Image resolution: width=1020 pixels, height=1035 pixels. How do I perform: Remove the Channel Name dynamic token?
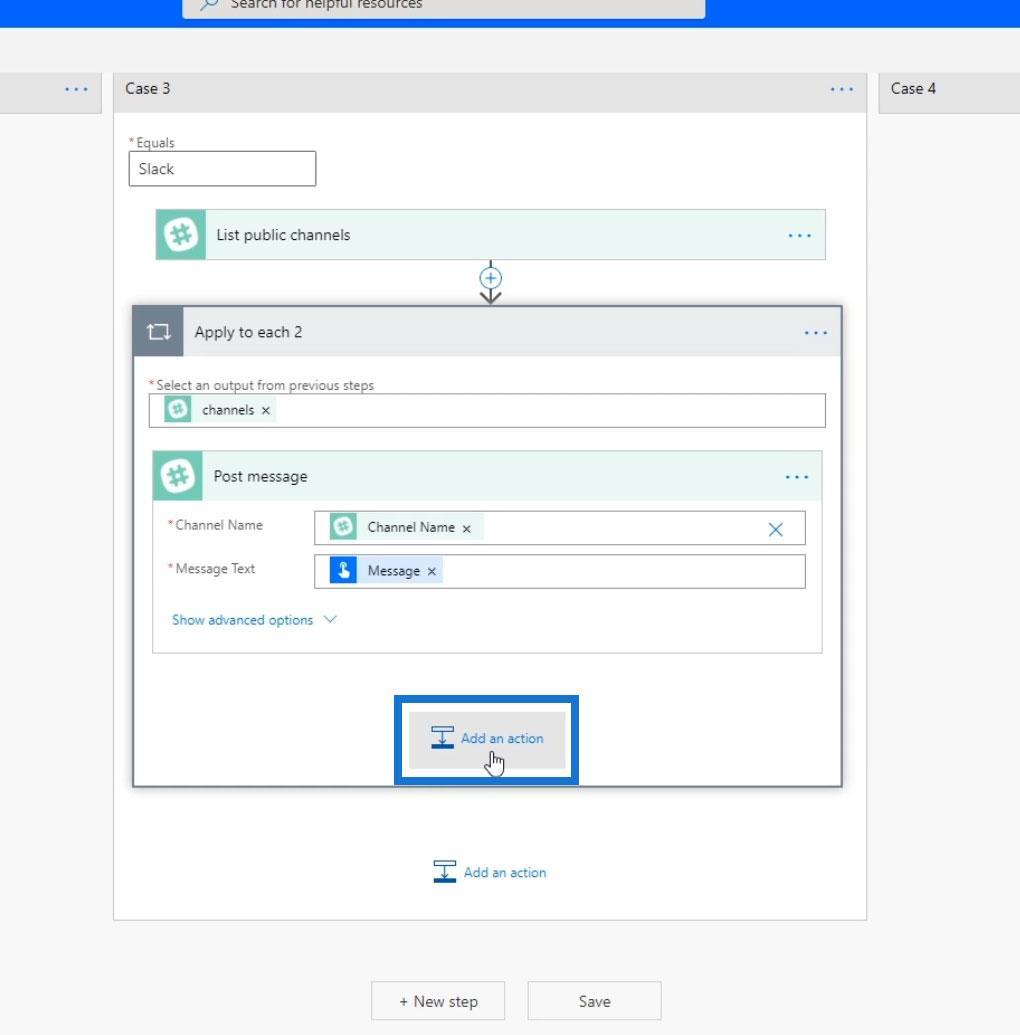(x=467, y=529)
